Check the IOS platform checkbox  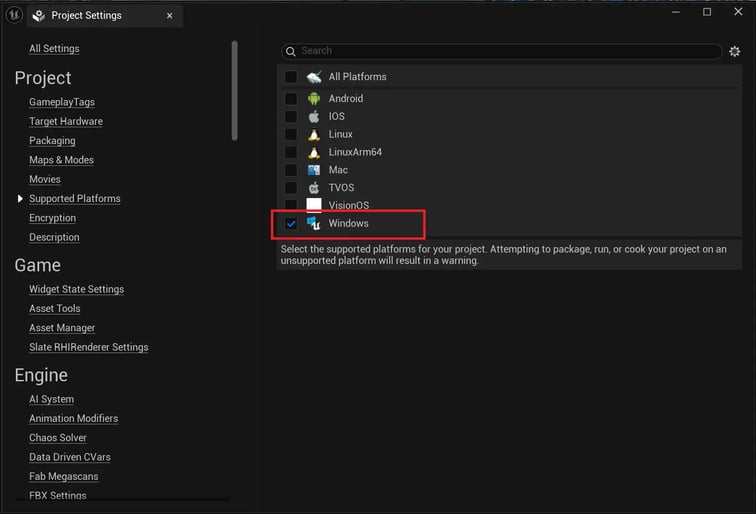(x=291, y=117)
